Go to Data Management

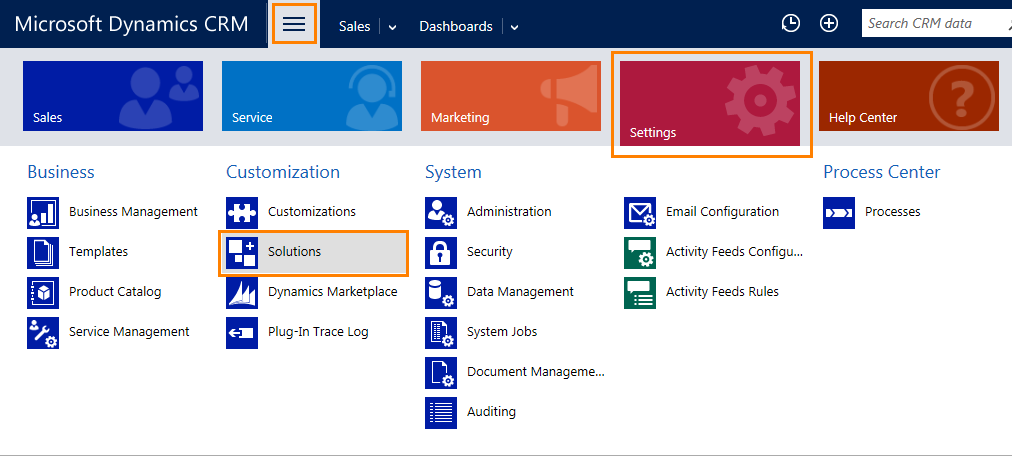[520, 292]
